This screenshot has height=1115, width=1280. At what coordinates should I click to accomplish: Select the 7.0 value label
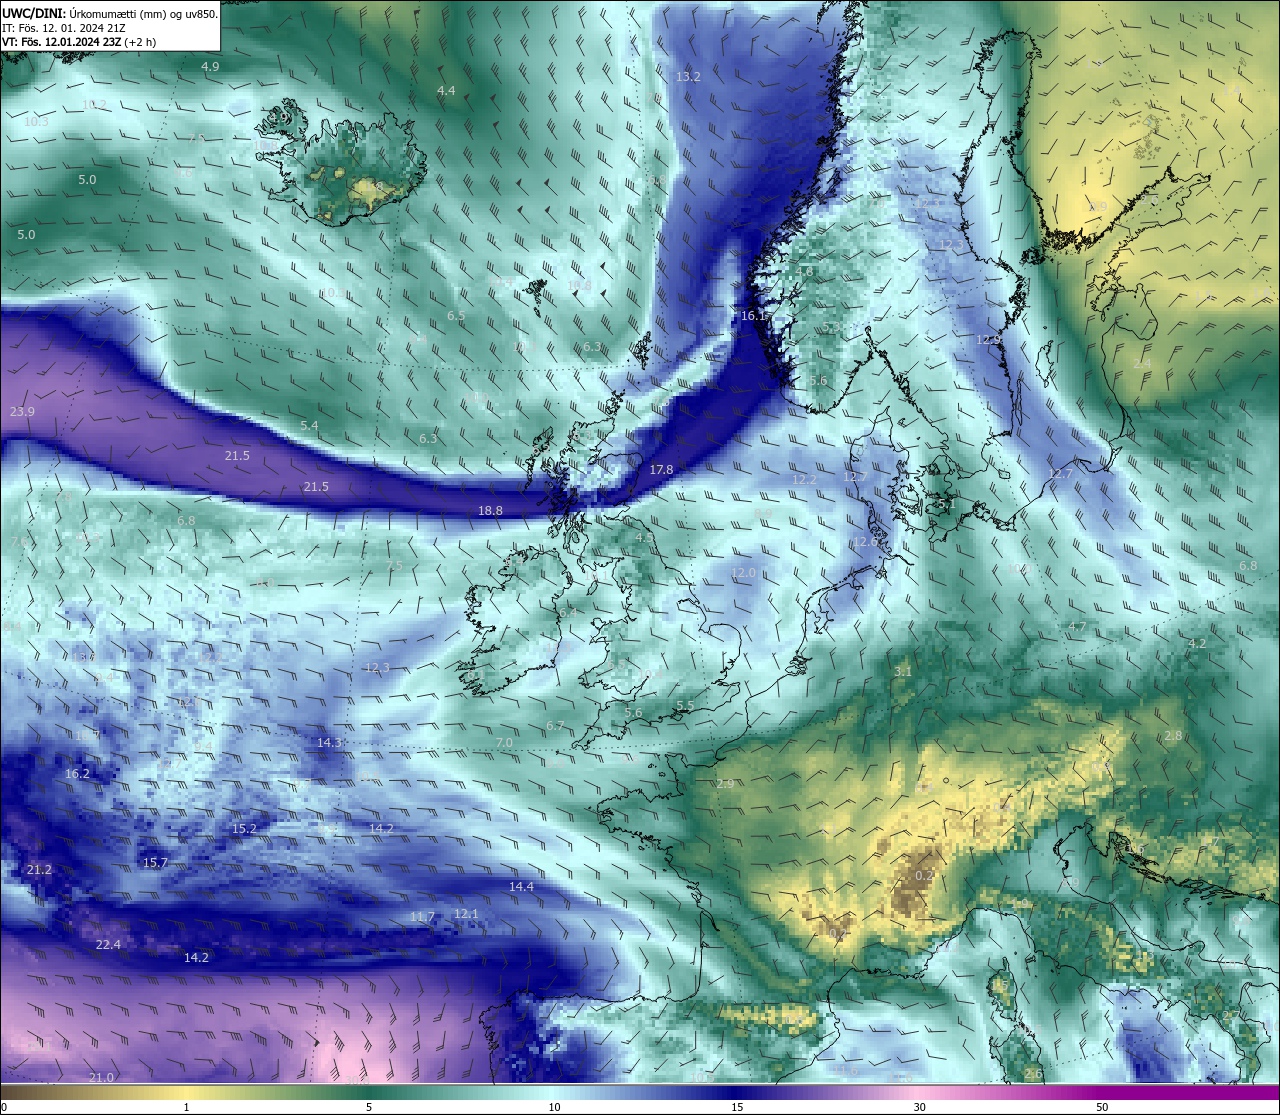pyautogui.click(x=504, y=742)
